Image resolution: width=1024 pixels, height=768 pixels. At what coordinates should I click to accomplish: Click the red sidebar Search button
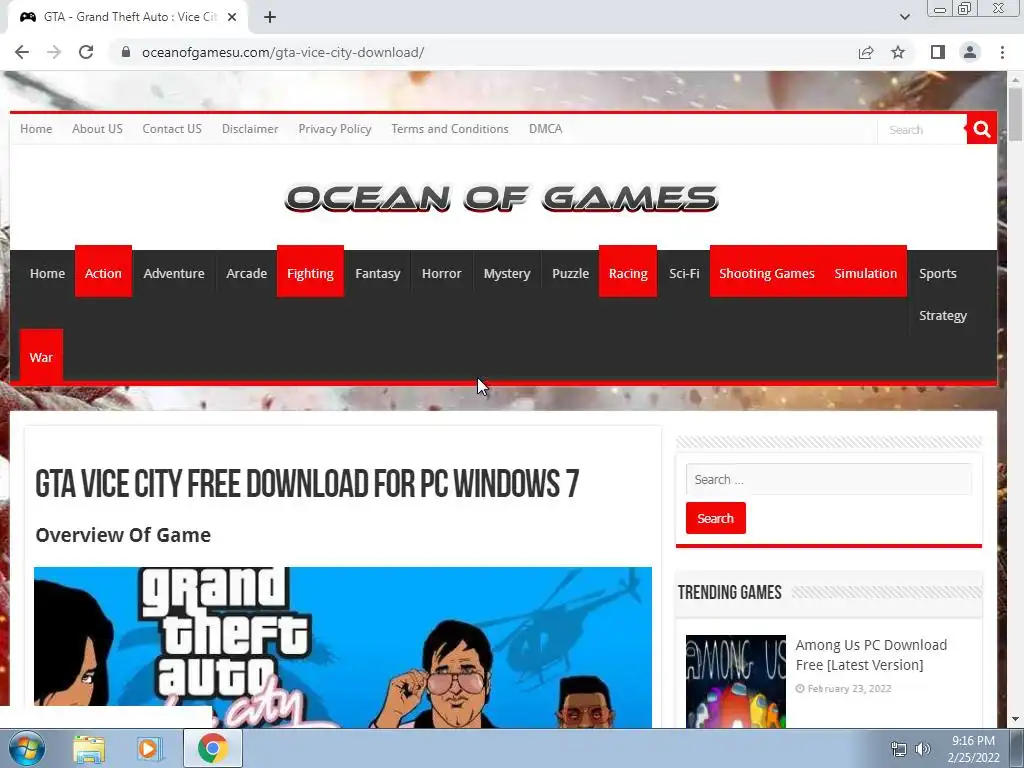[716, 518]
